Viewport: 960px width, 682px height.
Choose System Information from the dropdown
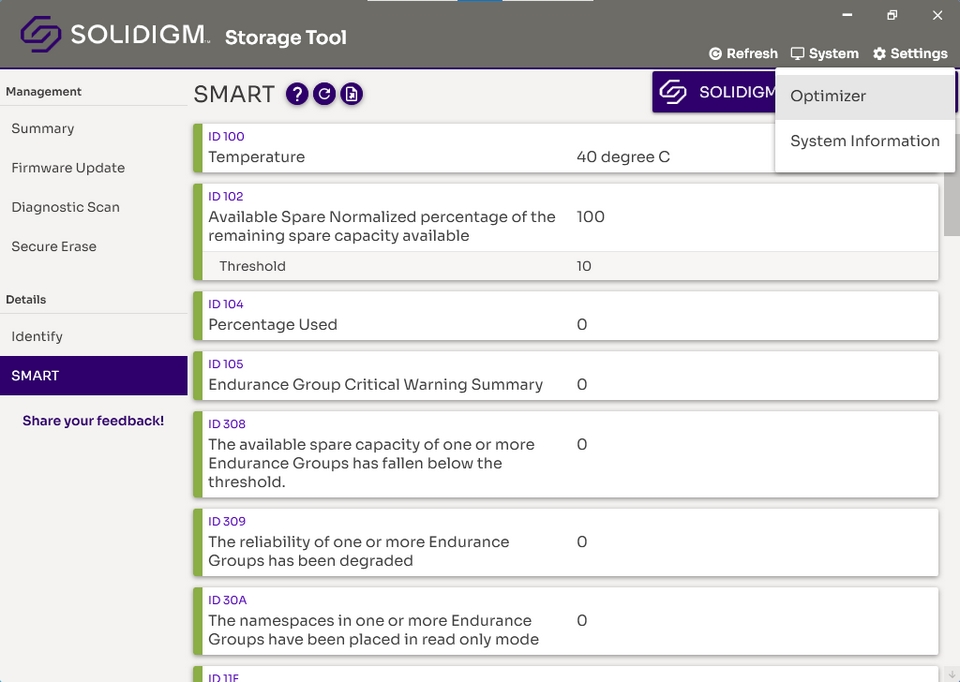[864, 141]
